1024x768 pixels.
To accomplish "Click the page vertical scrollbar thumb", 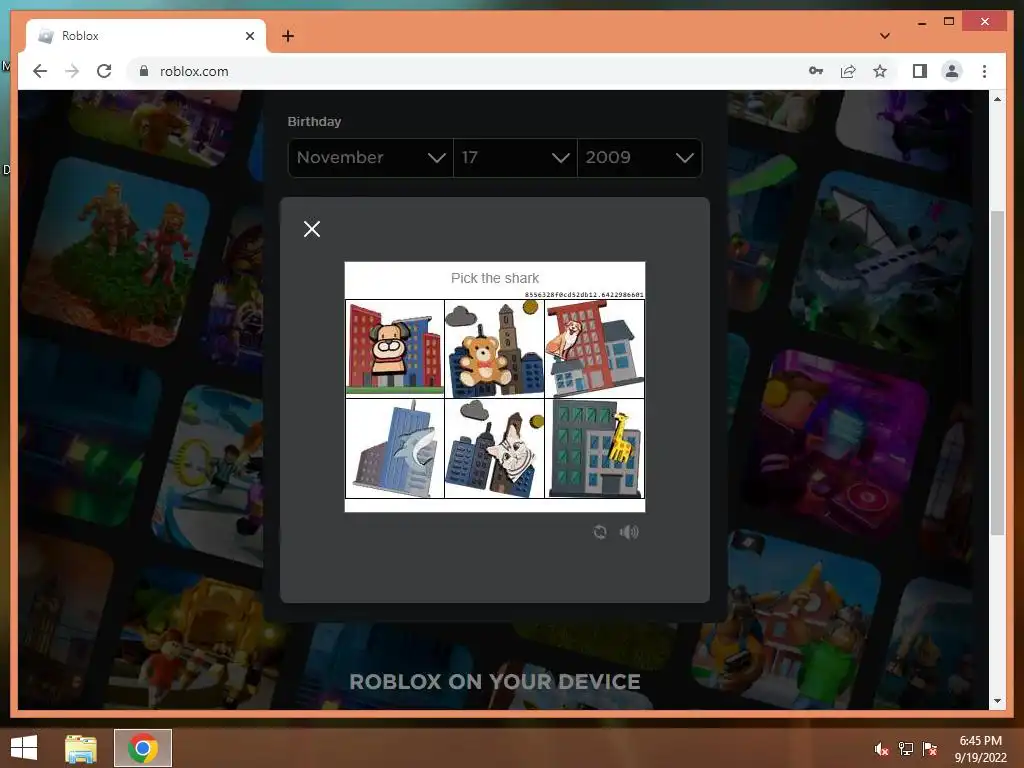I will (997, 372).
